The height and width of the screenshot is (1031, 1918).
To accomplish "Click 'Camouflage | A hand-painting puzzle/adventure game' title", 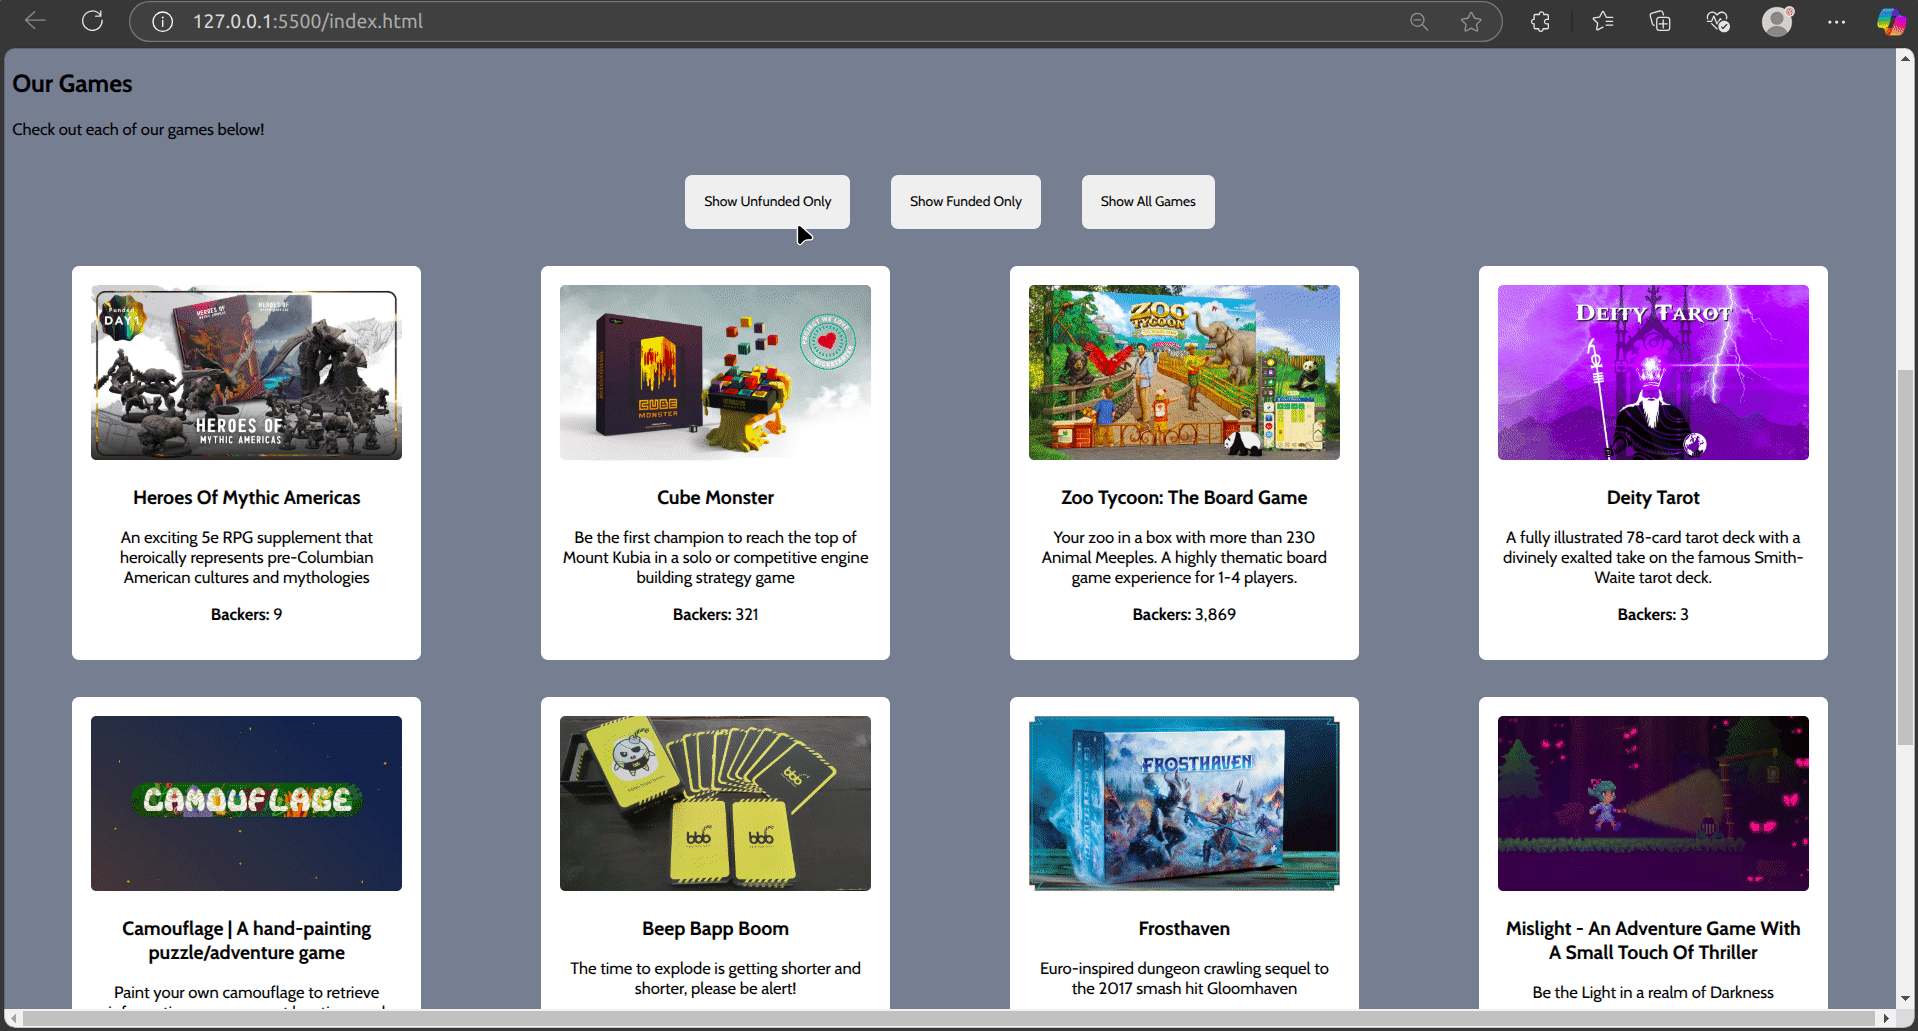I will point(246,941).
